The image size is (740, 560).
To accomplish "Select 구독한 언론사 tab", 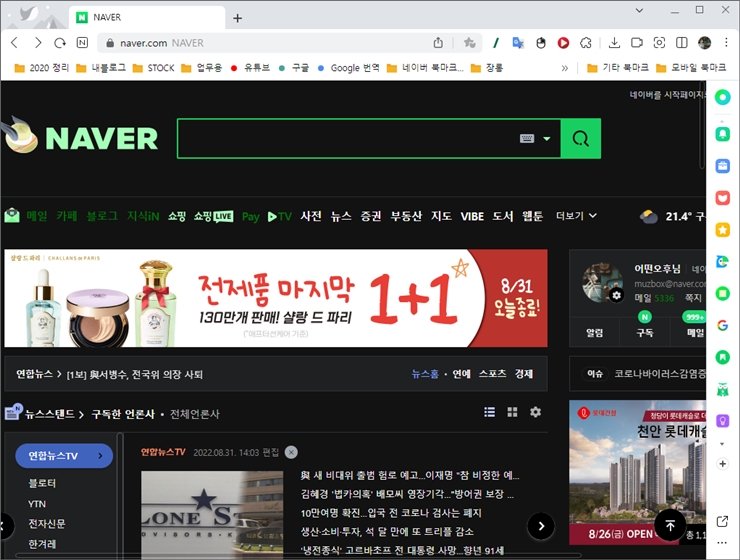I will point(123,414).
